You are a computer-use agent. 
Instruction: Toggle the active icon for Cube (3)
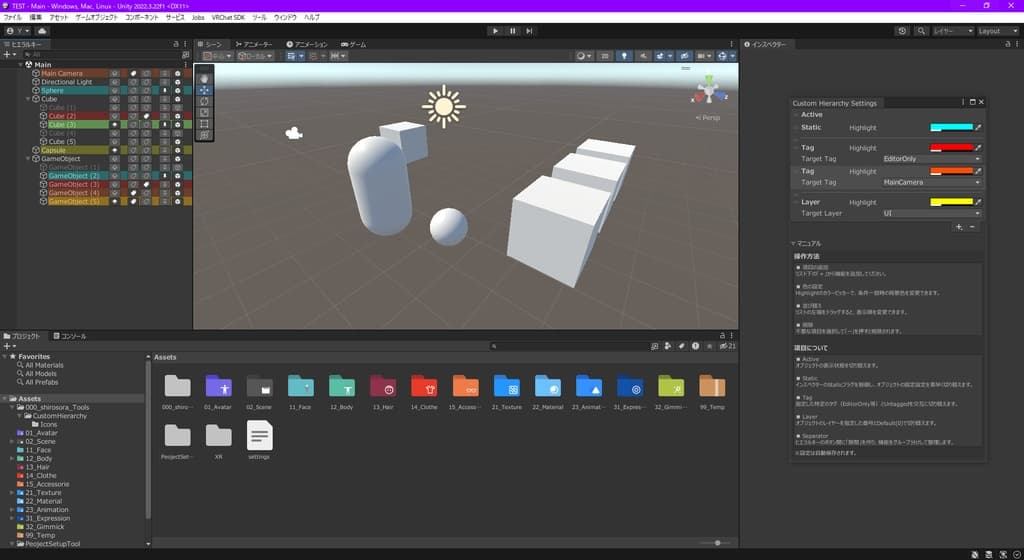115,124
